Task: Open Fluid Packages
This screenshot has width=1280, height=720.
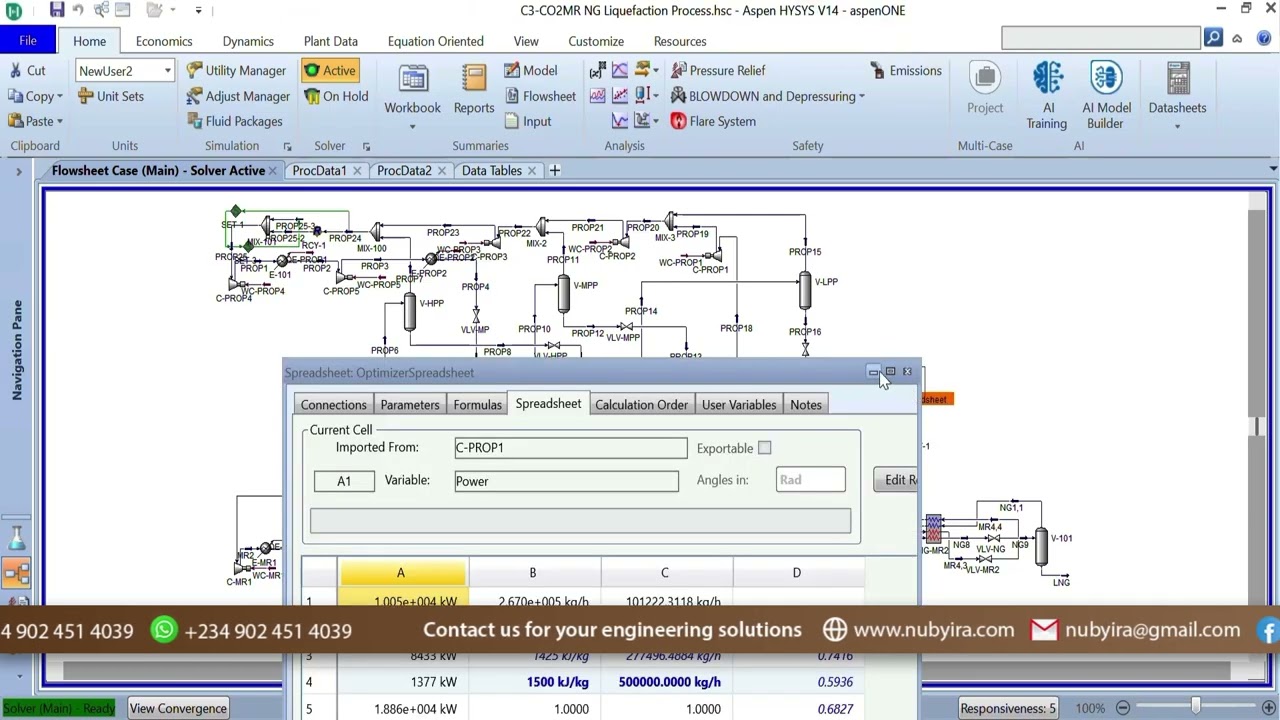Action: [234, 121]
